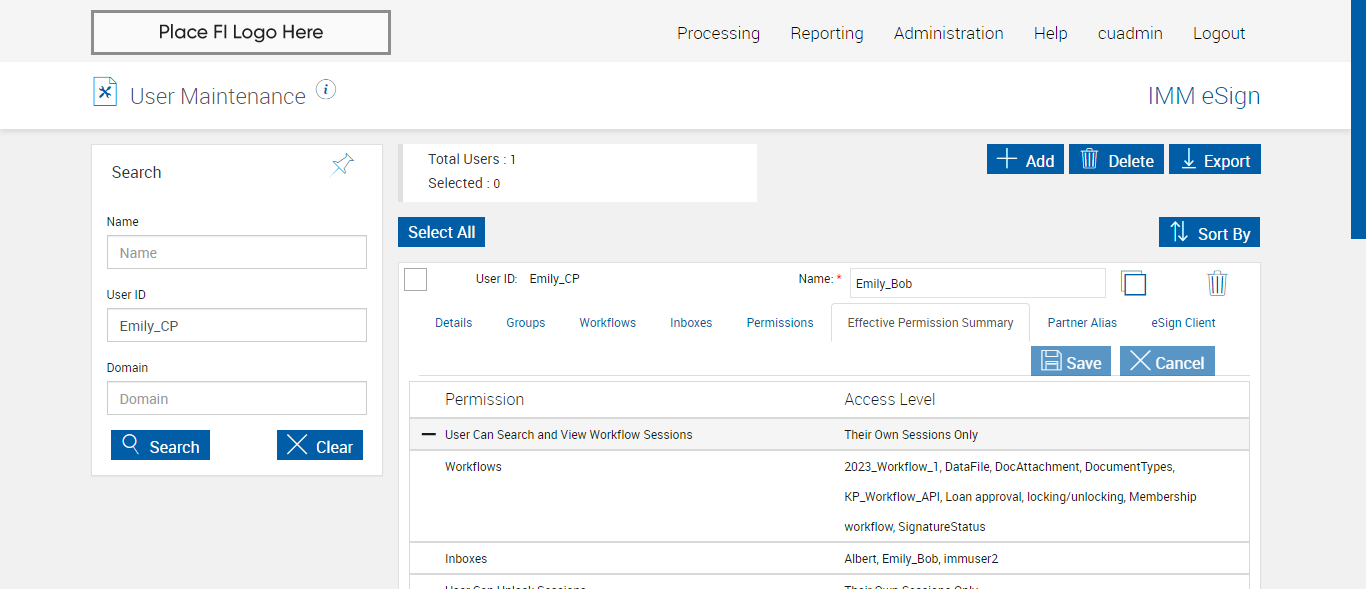
Task: Open the Administration menu
Action: tap(948, 33)
